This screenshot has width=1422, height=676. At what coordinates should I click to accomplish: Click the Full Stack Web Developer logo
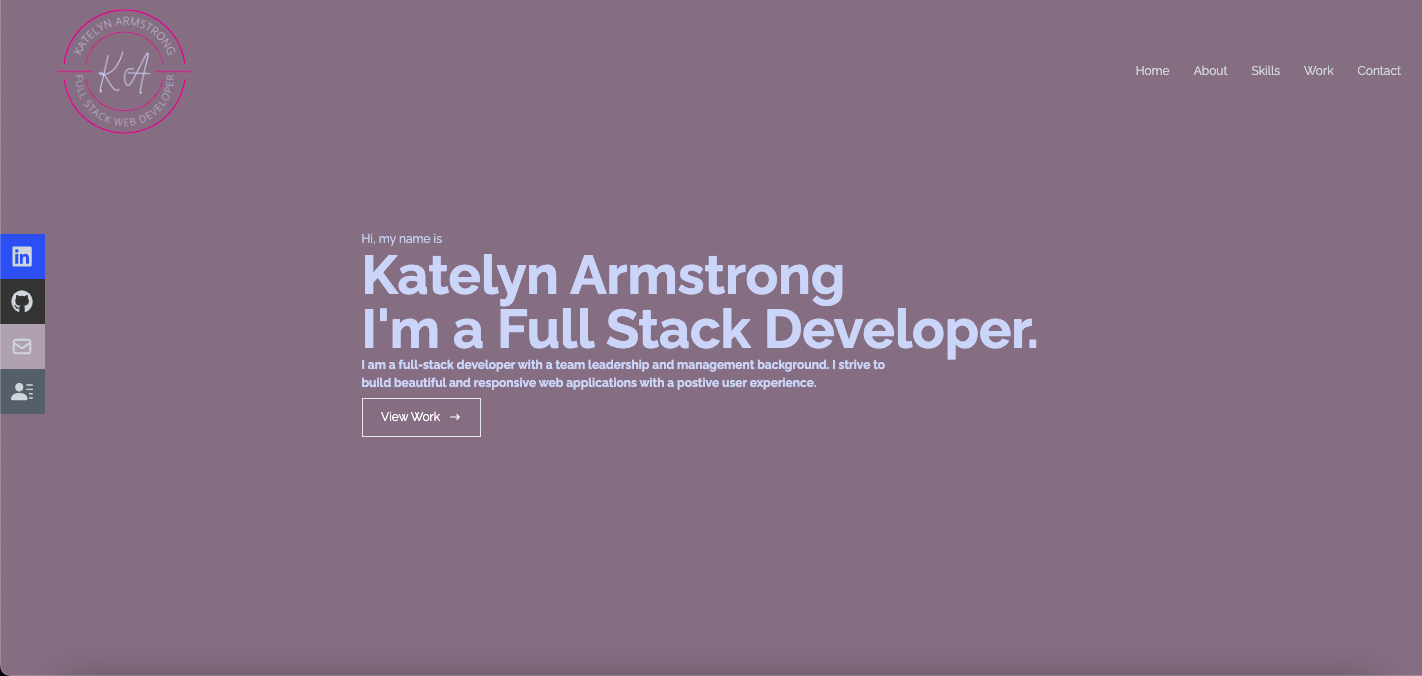point(123,70)
